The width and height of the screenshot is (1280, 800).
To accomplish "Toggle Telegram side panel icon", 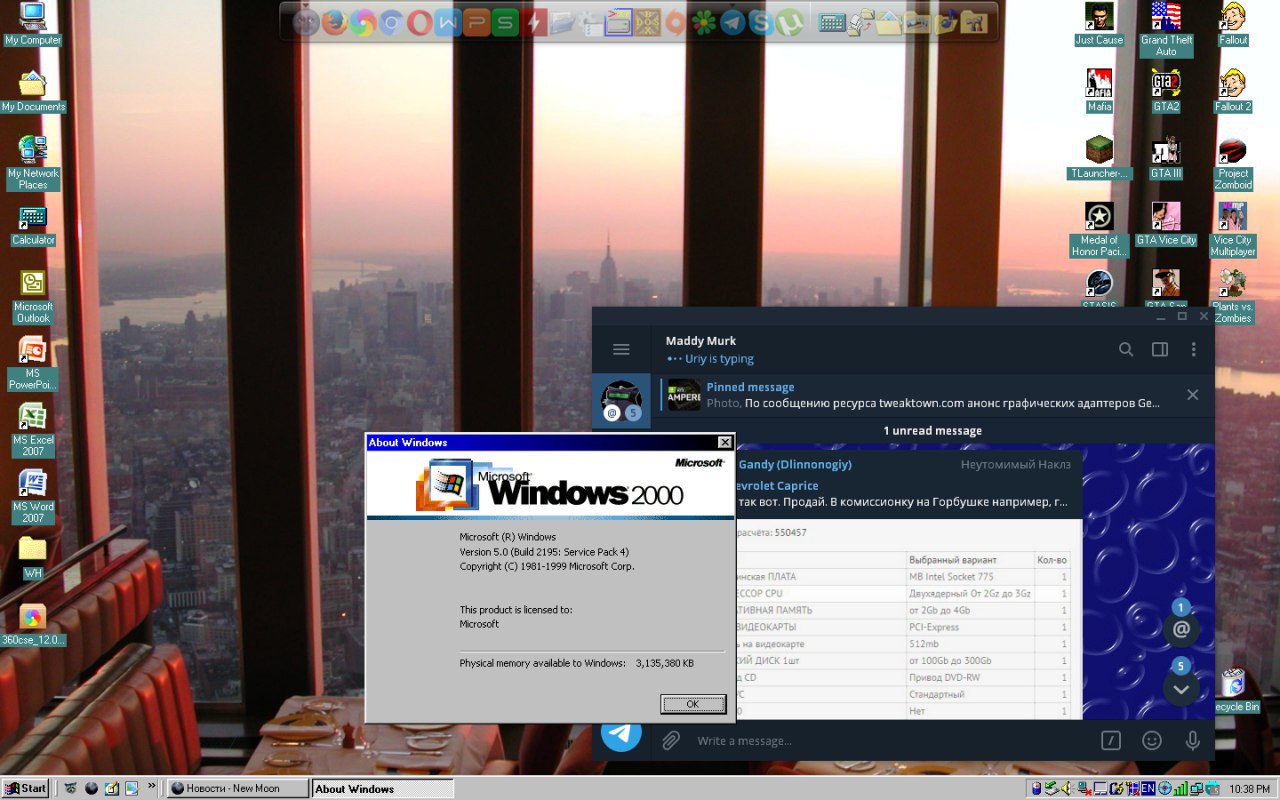I will pos(1160,349).
